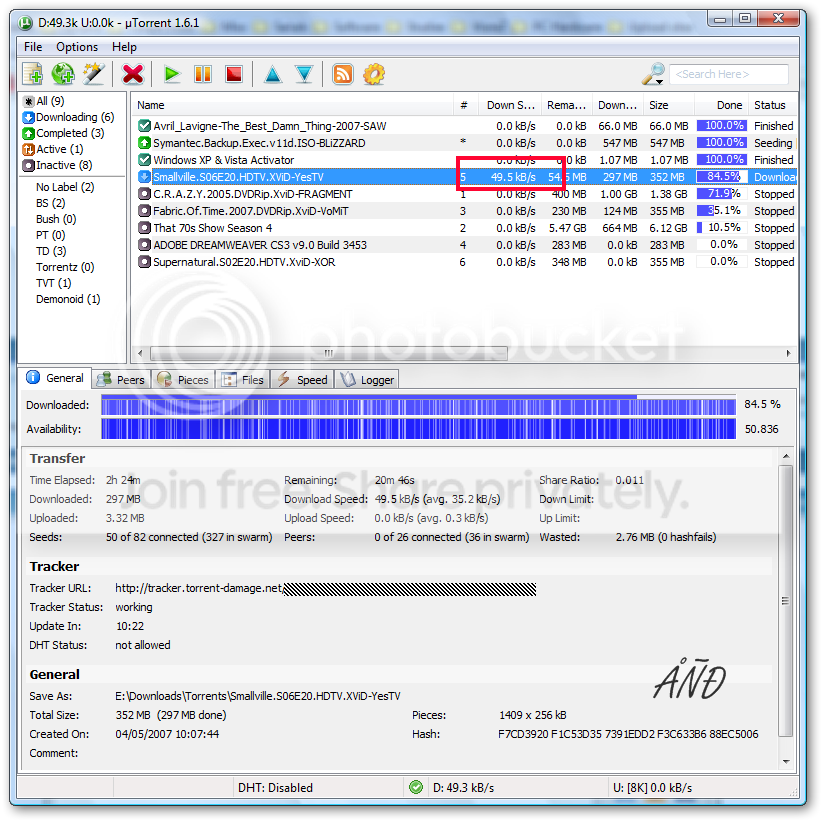
Task: Select All (9) category
Action: (x=44, y=101)
